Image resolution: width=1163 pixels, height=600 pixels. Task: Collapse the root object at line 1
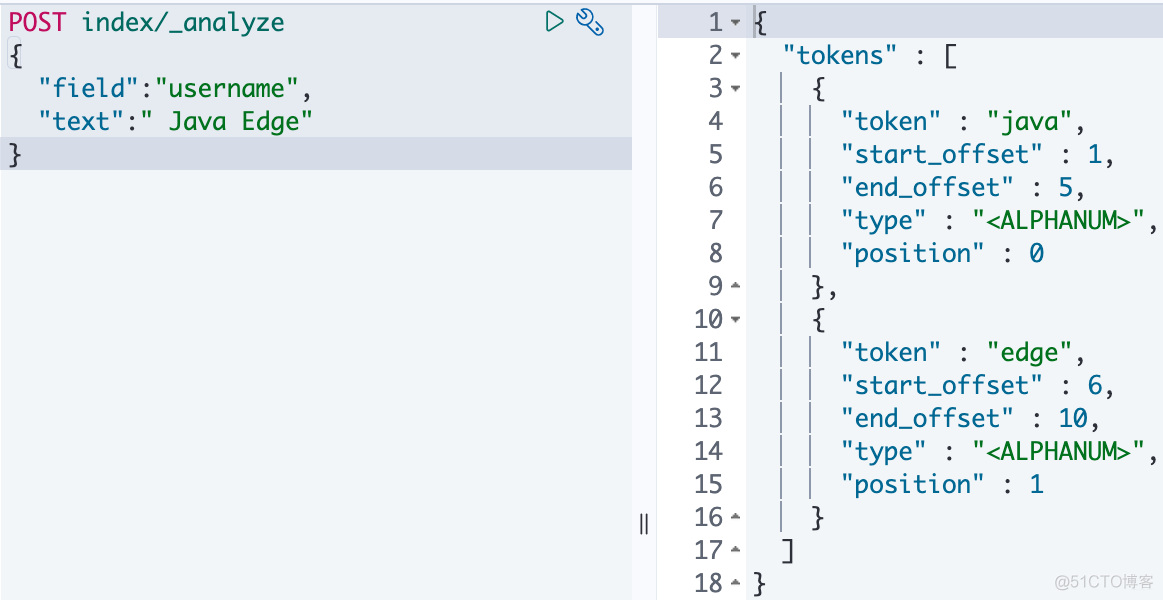coord(736,23)
